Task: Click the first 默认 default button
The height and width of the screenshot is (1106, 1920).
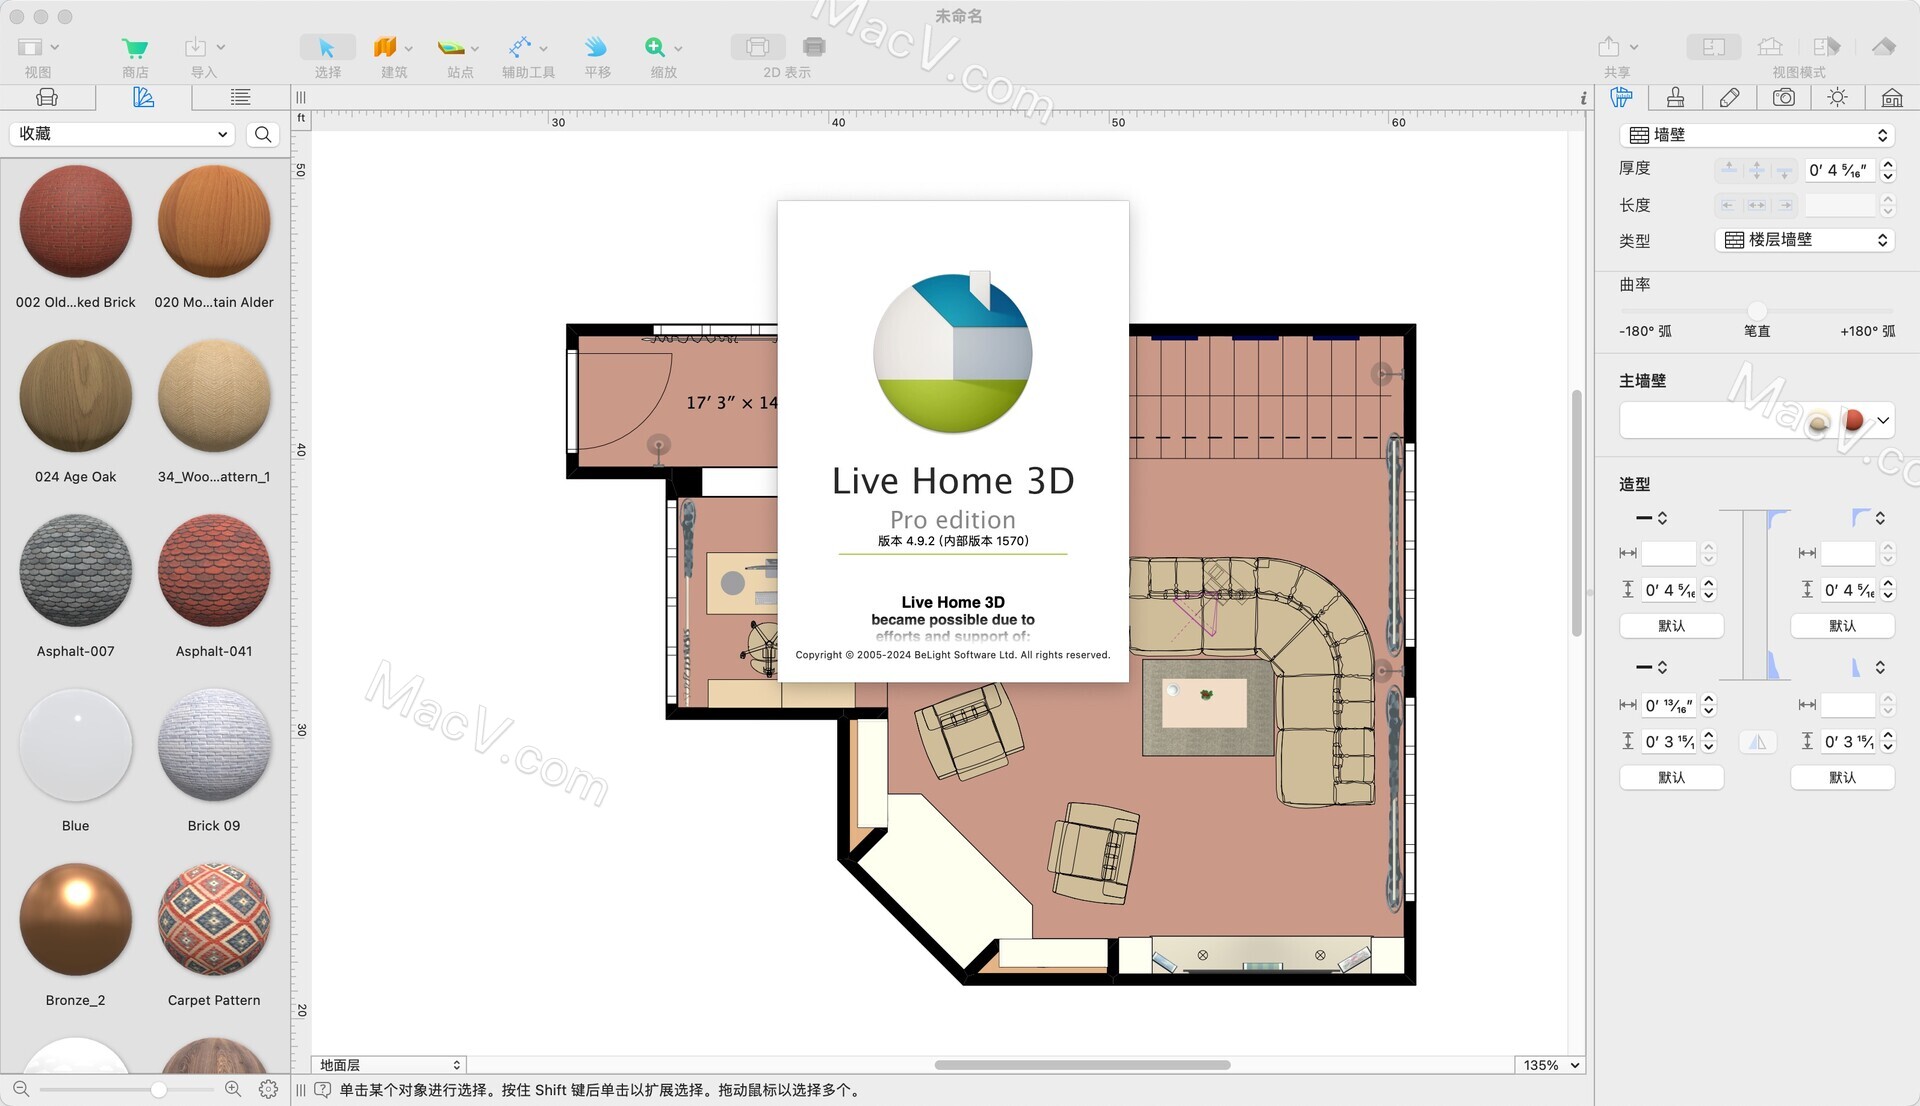Action: coord(1671,626)
